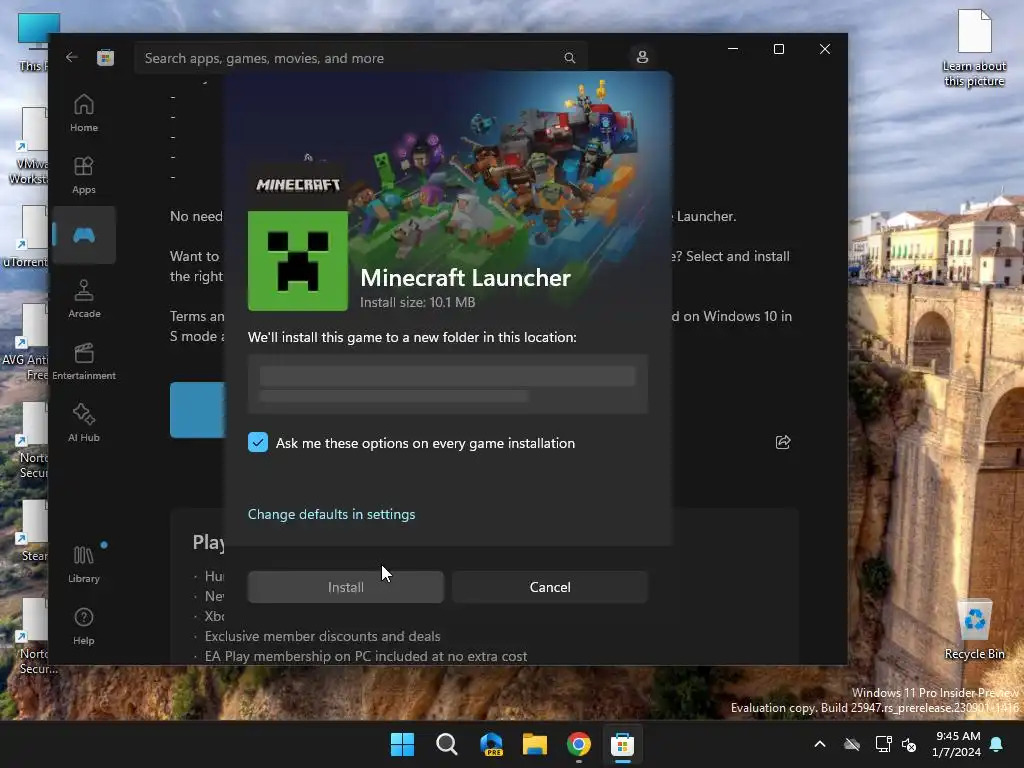Viewport: 1024px width, 768px height.
Task: Click the Minecraft Launcher title text
Action: tap(466, 278)
